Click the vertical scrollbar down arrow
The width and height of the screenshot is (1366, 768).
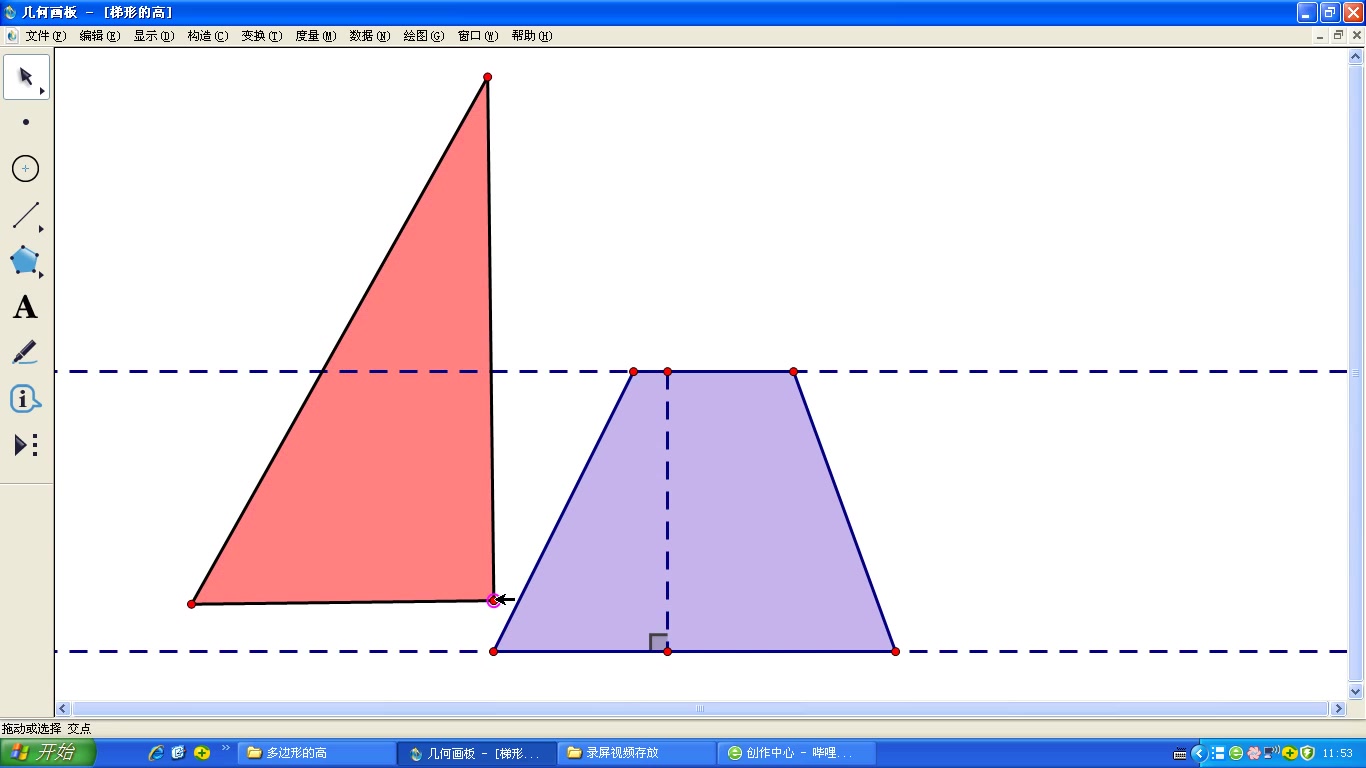point(1356,691)
